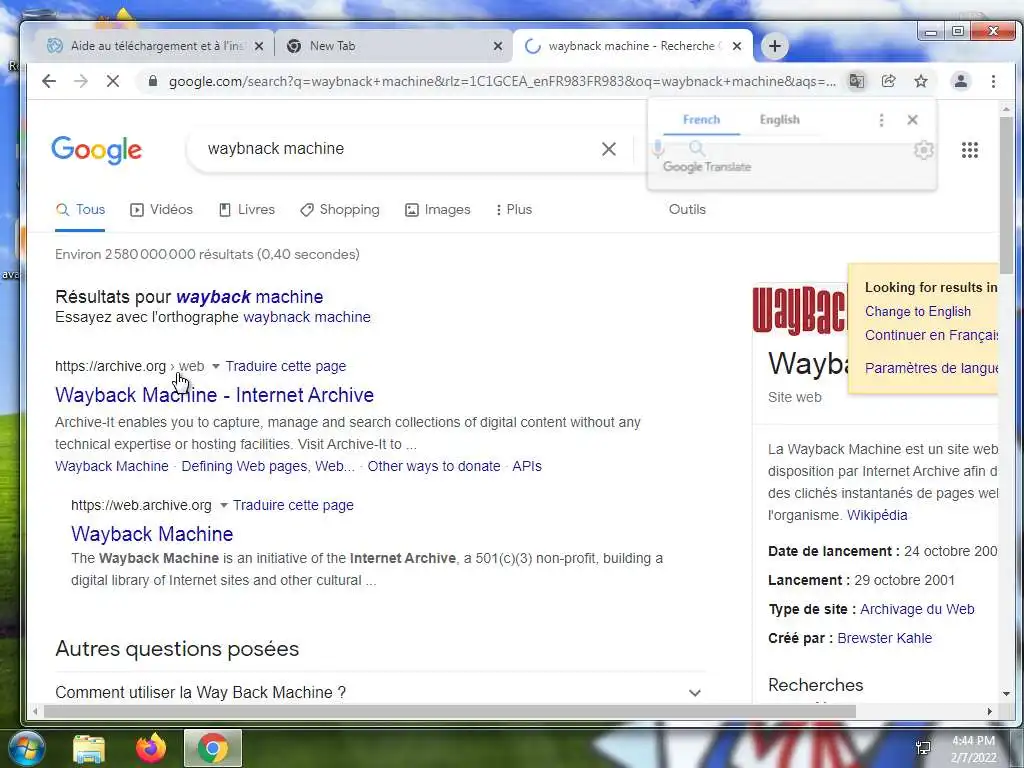Open the Outils search tools

687,210
